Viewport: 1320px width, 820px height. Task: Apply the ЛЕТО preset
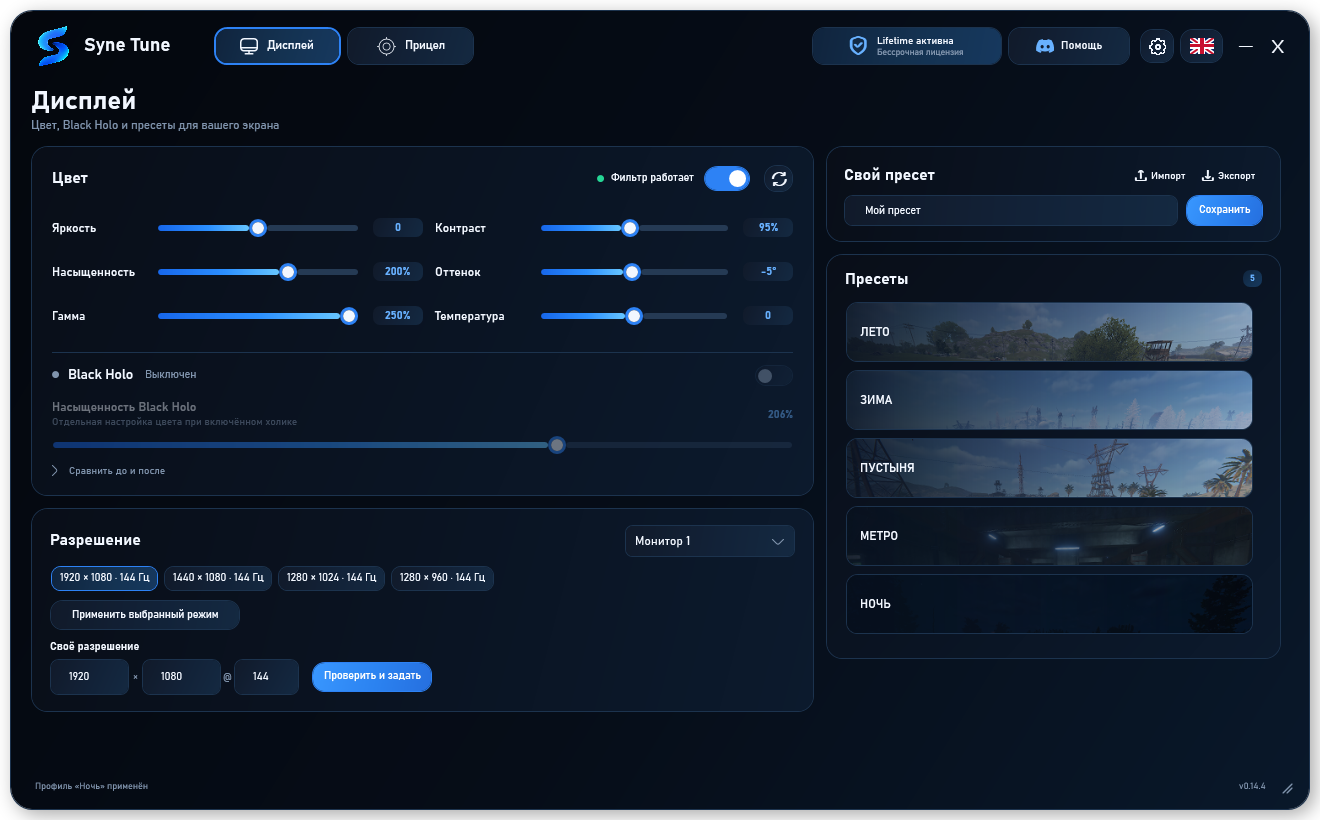coord(1049,332)
